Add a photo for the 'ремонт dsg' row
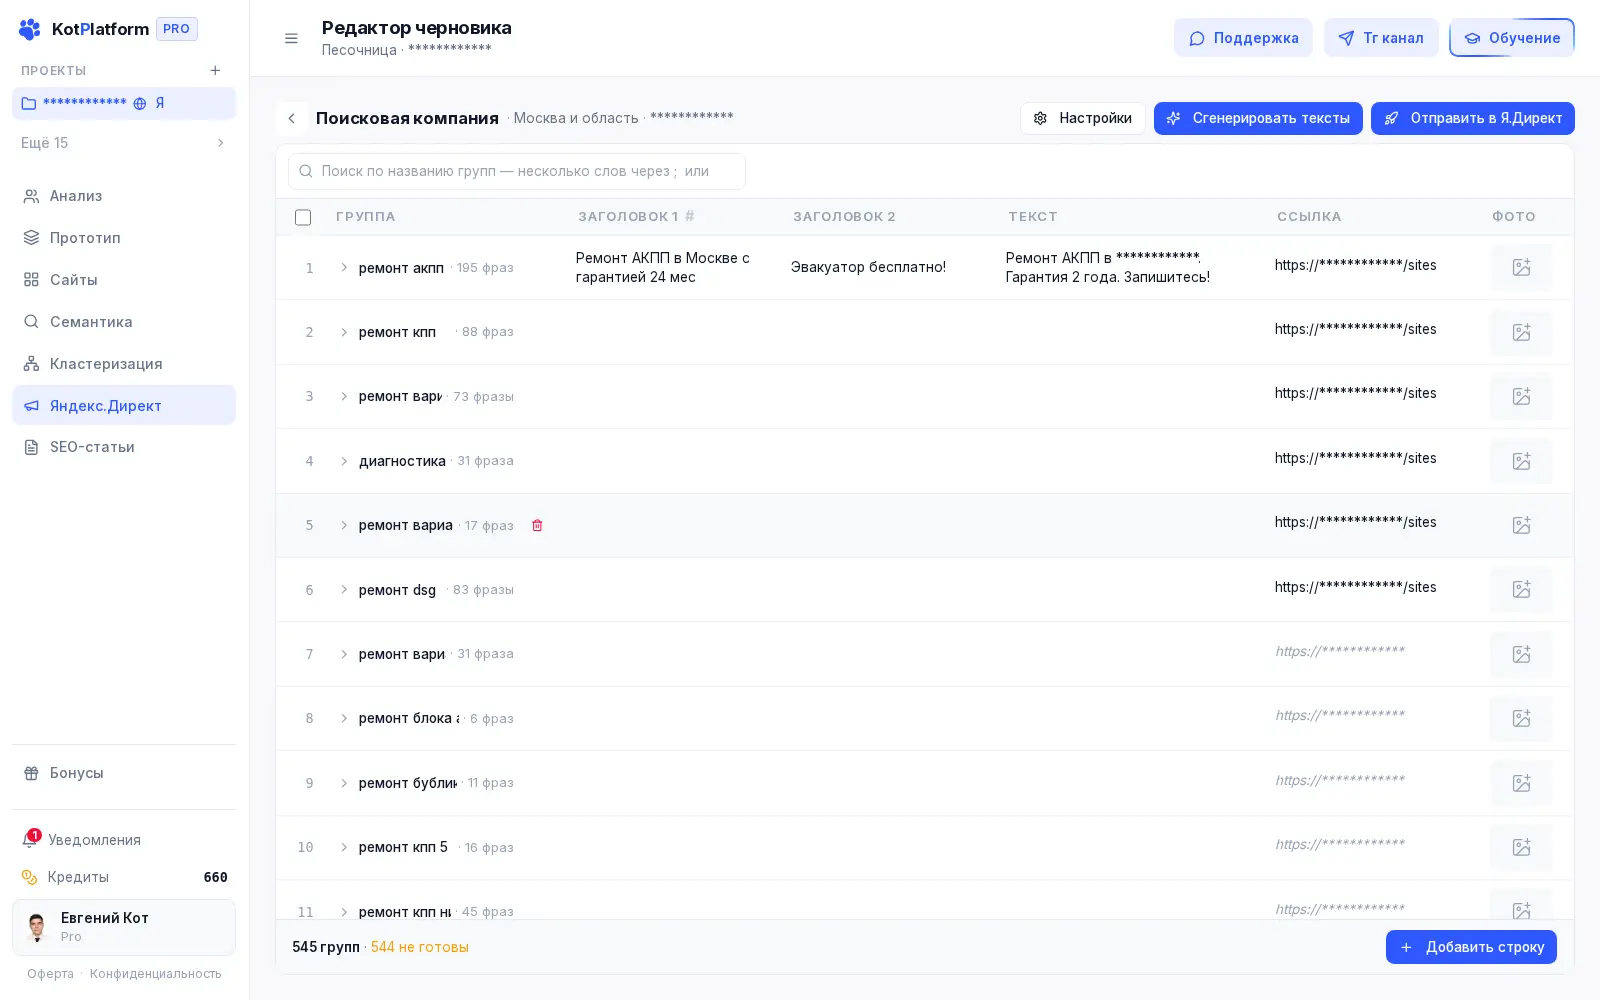This screenshot has height=1000, width=1600. pyautogui.click(x=1521, y=589)
